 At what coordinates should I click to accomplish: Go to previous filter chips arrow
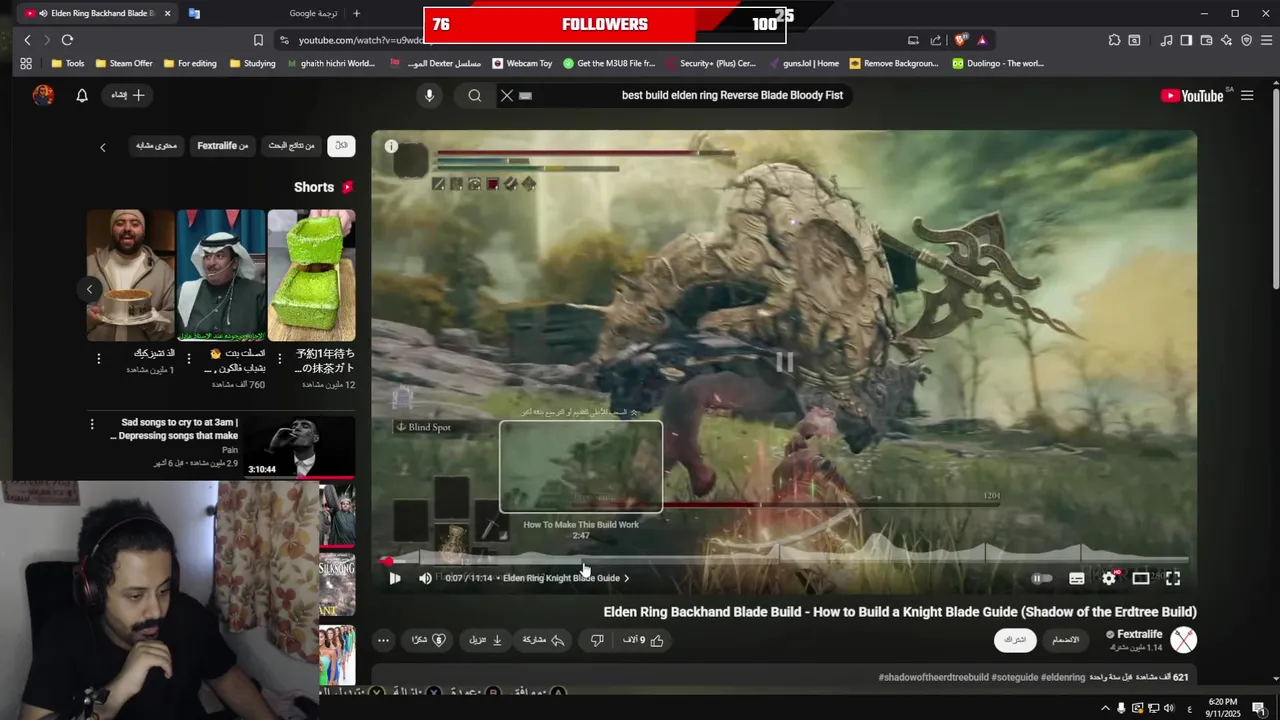102,147
